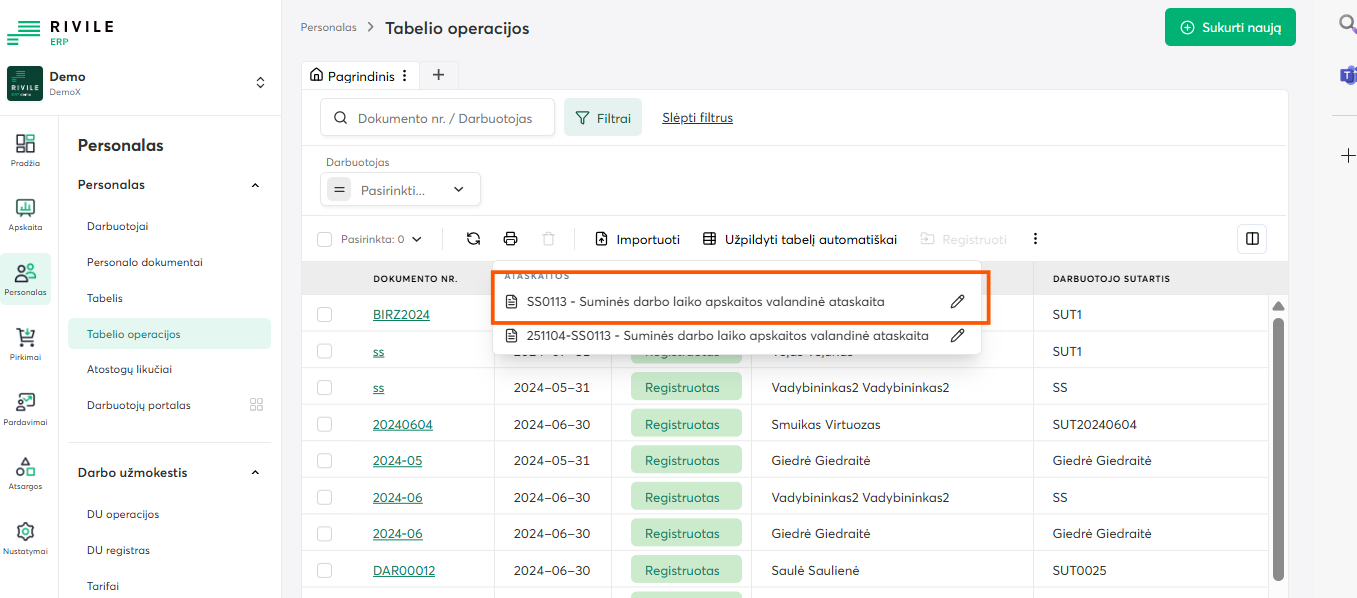Toggle the column layout panel icon

pyautogui.click(x=1251, y=239)
